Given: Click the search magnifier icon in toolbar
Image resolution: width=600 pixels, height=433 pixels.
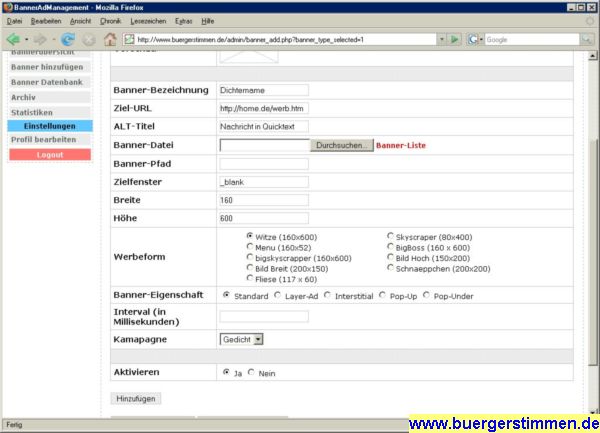Looking at the screenshot, I should (587, 39).
